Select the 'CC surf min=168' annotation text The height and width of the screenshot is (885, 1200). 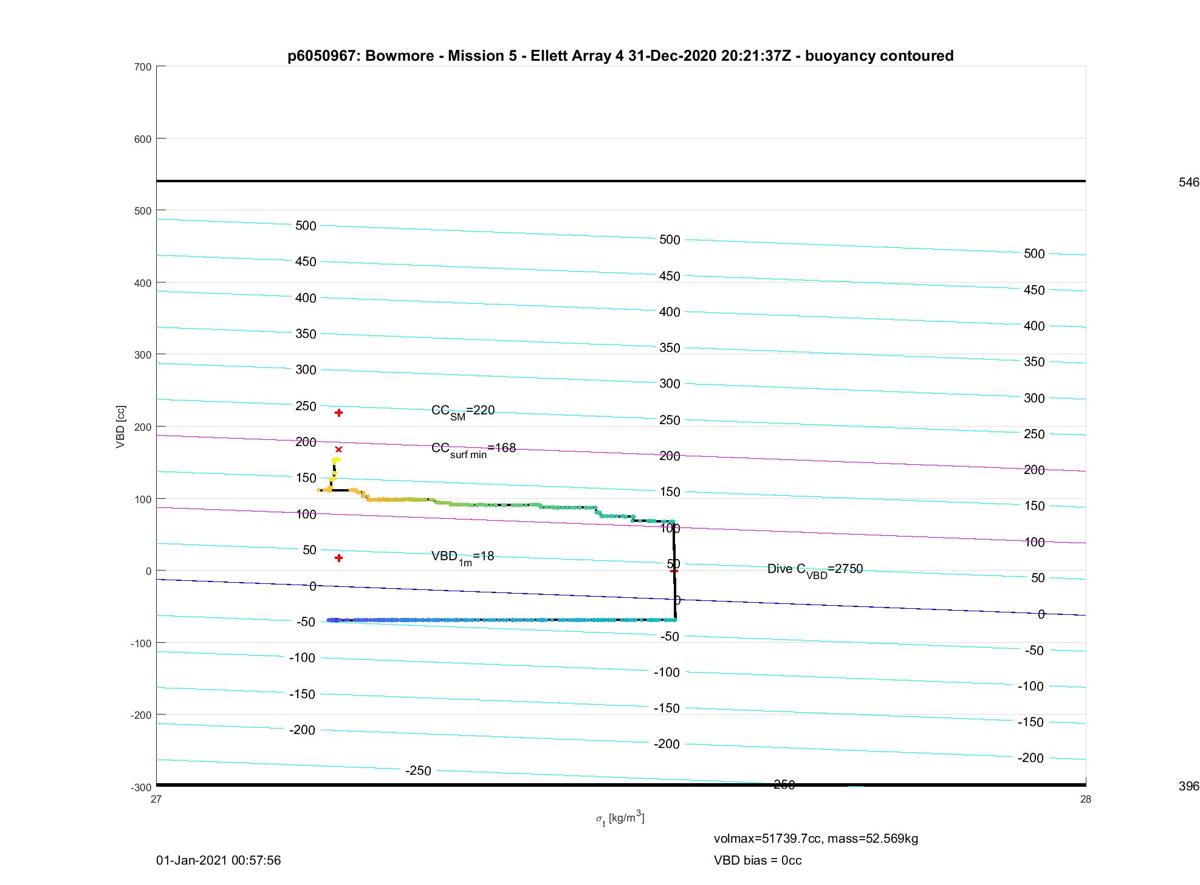(474, 449)
